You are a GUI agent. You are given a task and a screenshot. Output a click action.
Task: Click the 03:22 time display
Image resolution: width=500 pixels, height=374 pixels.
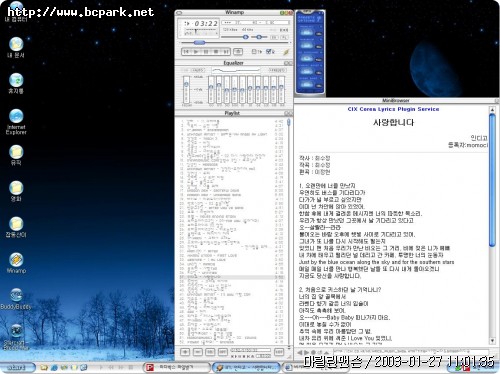206,24
